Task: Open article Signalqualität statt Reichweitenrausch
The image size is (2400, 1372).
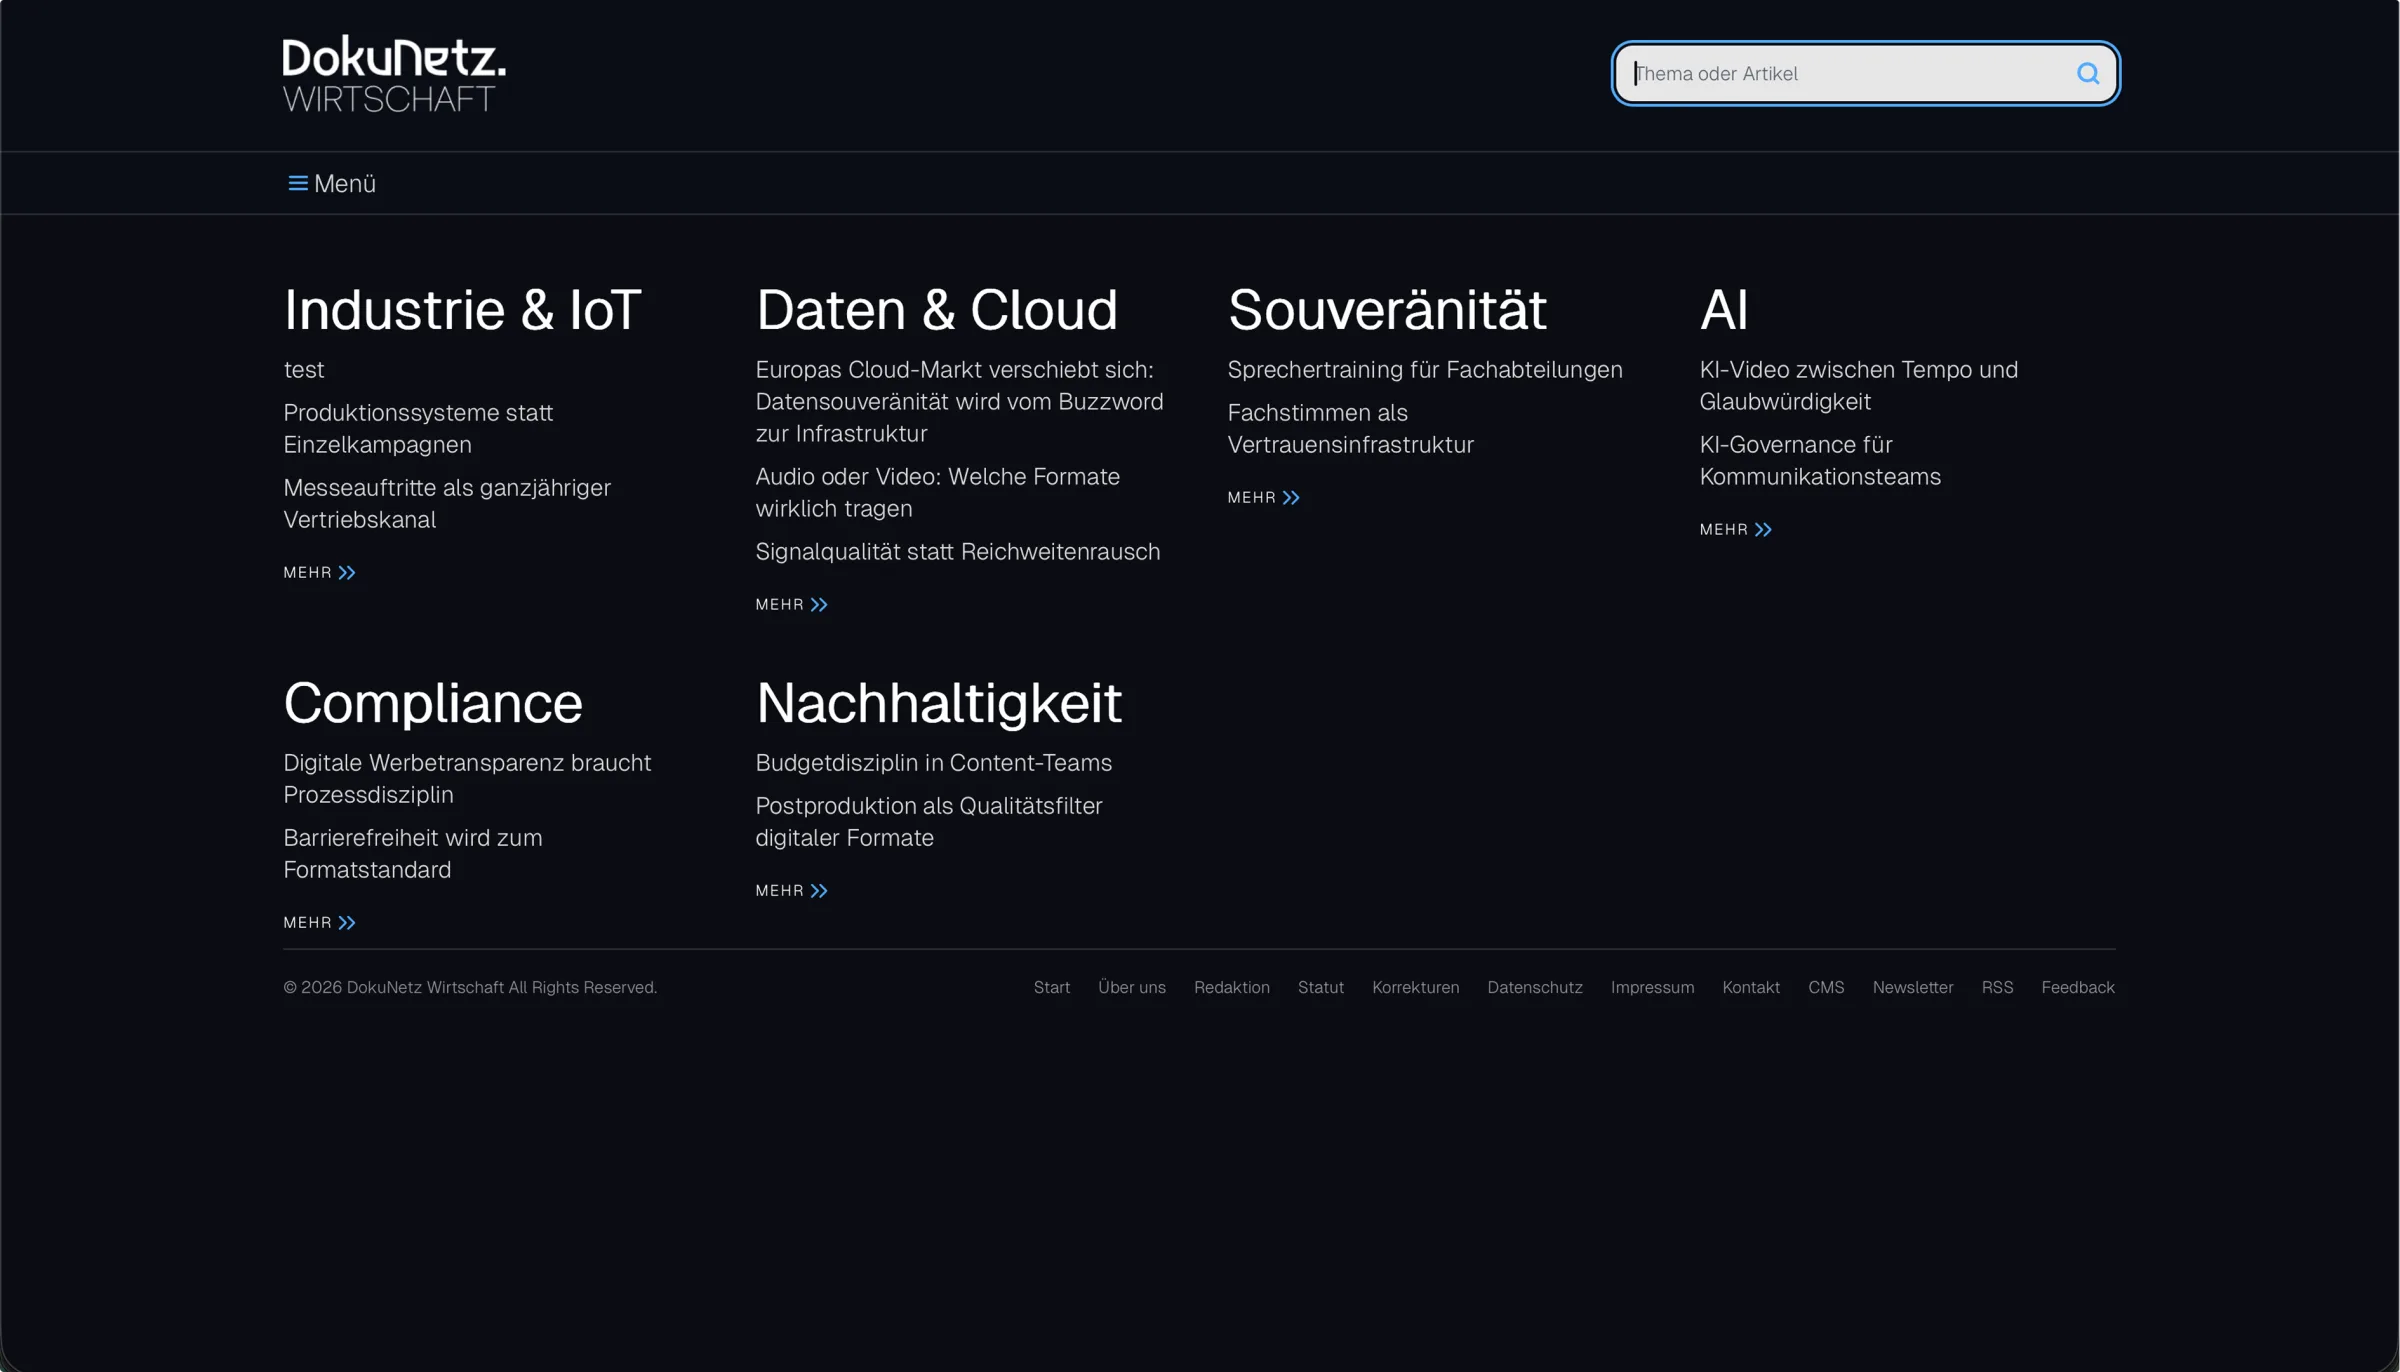Action: pos(957,551)
